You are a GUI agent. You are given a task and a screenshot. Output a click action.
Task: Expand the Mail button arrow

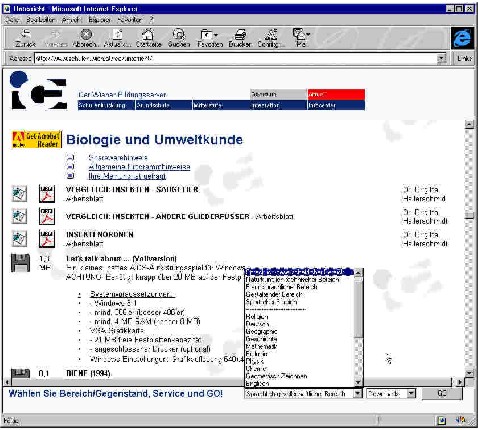308,34
